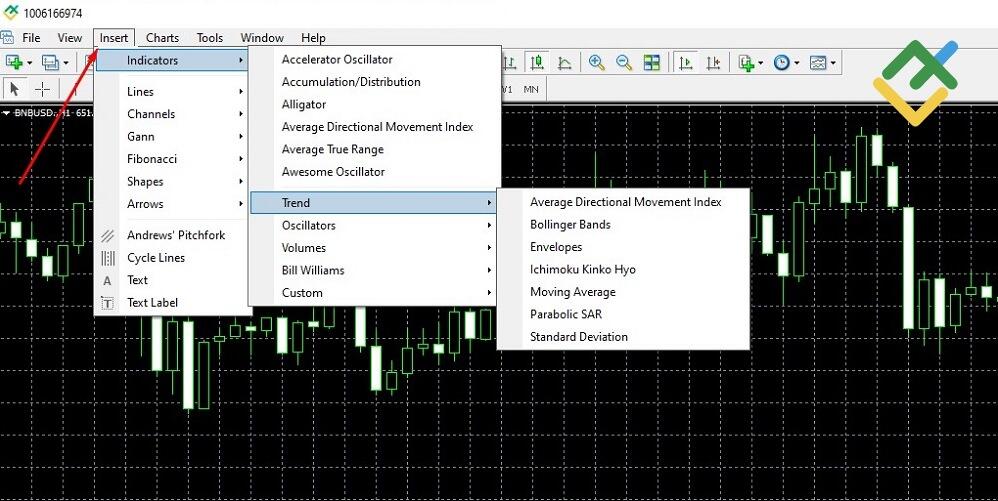Toggle the Auto Scroll chart icon
This screenshot has height=501, width=998.
[685, 62]
